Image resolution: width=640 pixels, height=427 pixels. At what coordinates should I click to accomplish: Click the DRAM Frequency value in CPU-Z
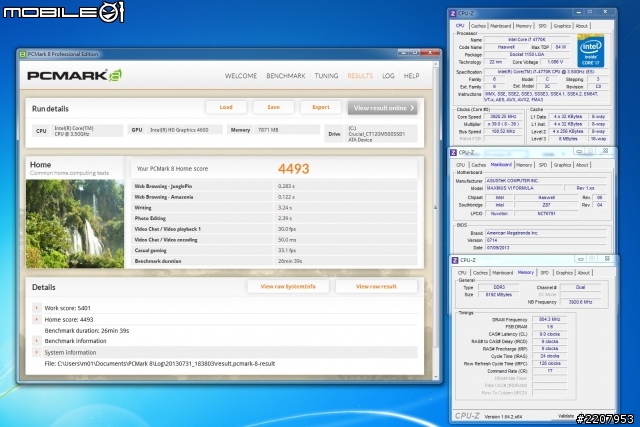(549, 319)
